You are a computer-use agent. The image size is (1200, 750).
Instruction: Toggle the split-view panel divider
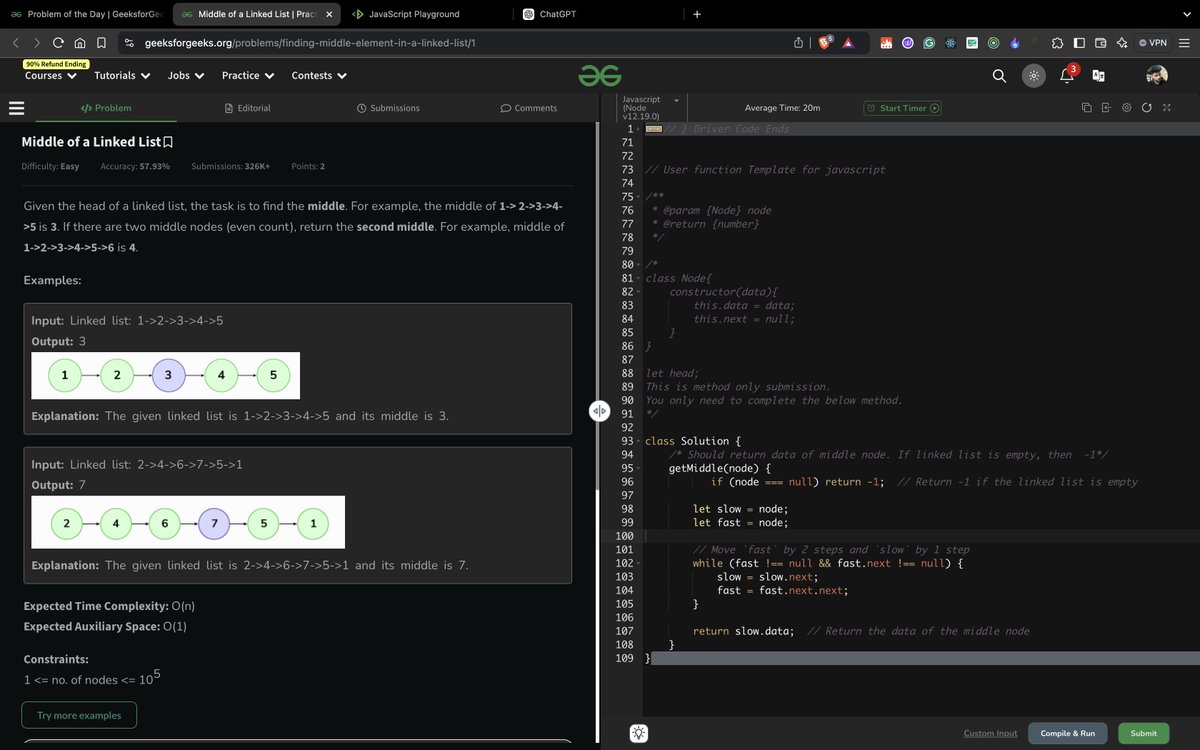pyautogui.click(x=599, y=410)
